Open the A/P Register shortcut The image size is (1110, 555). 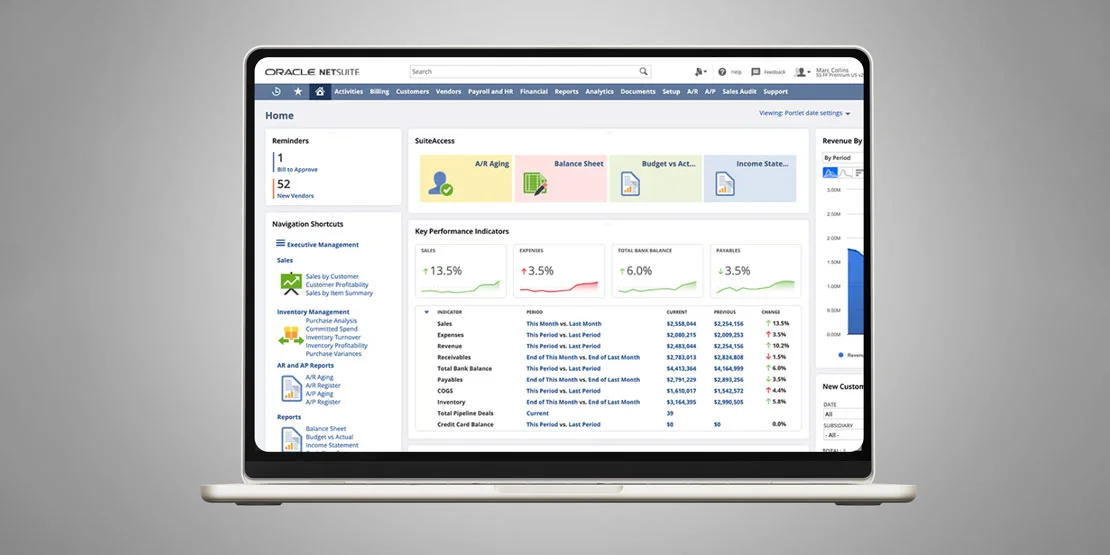point(323,402)
